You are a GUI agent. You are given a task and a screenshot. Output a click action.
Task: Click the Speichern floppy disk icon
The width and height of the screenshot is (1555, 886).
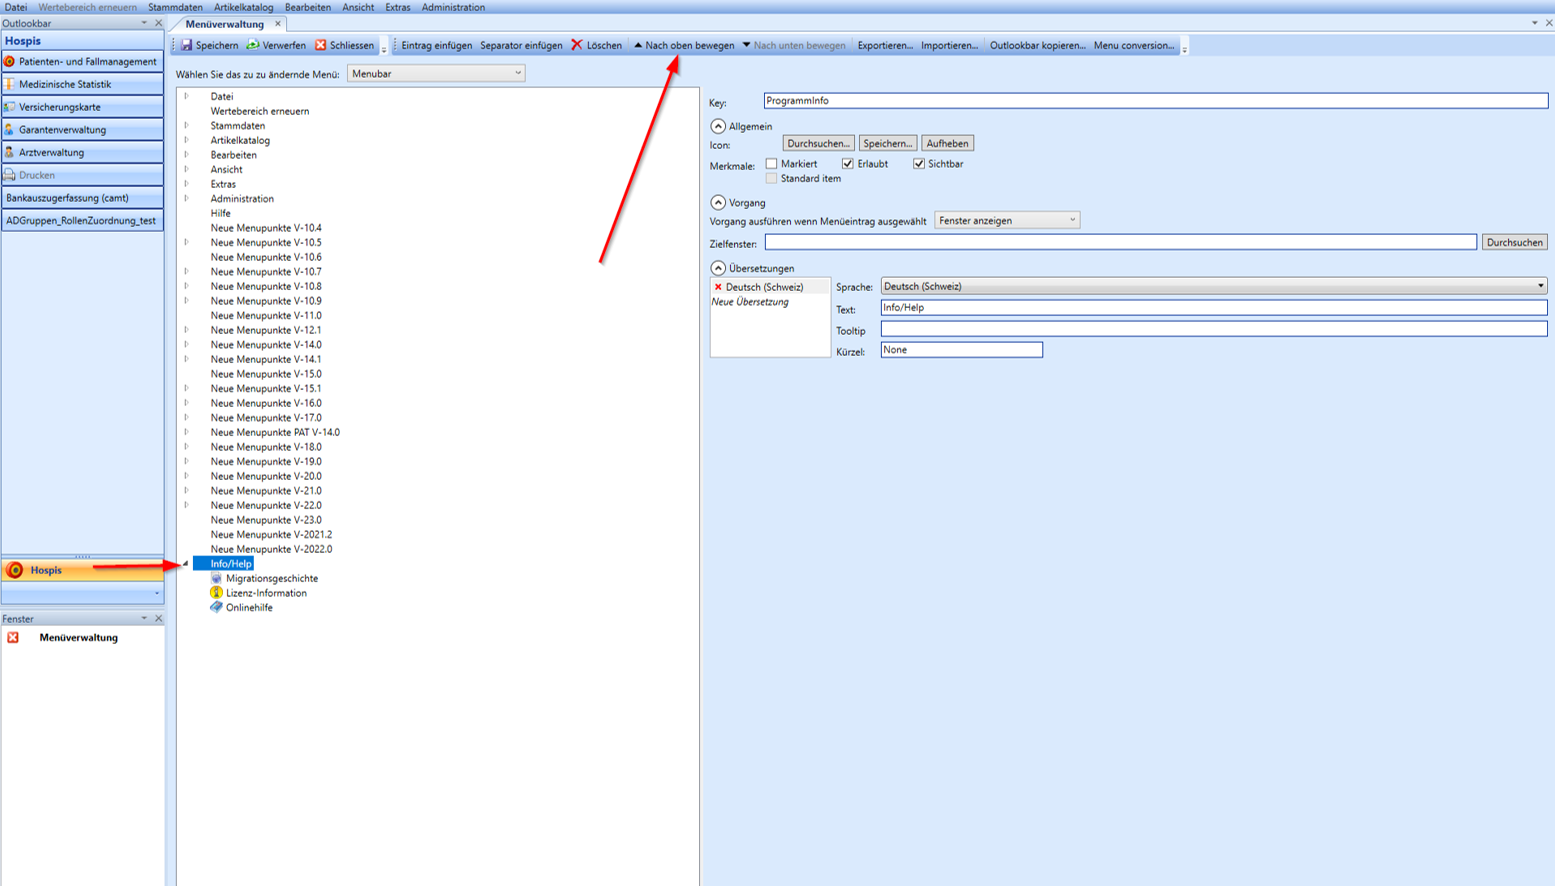tap(187, 45)
